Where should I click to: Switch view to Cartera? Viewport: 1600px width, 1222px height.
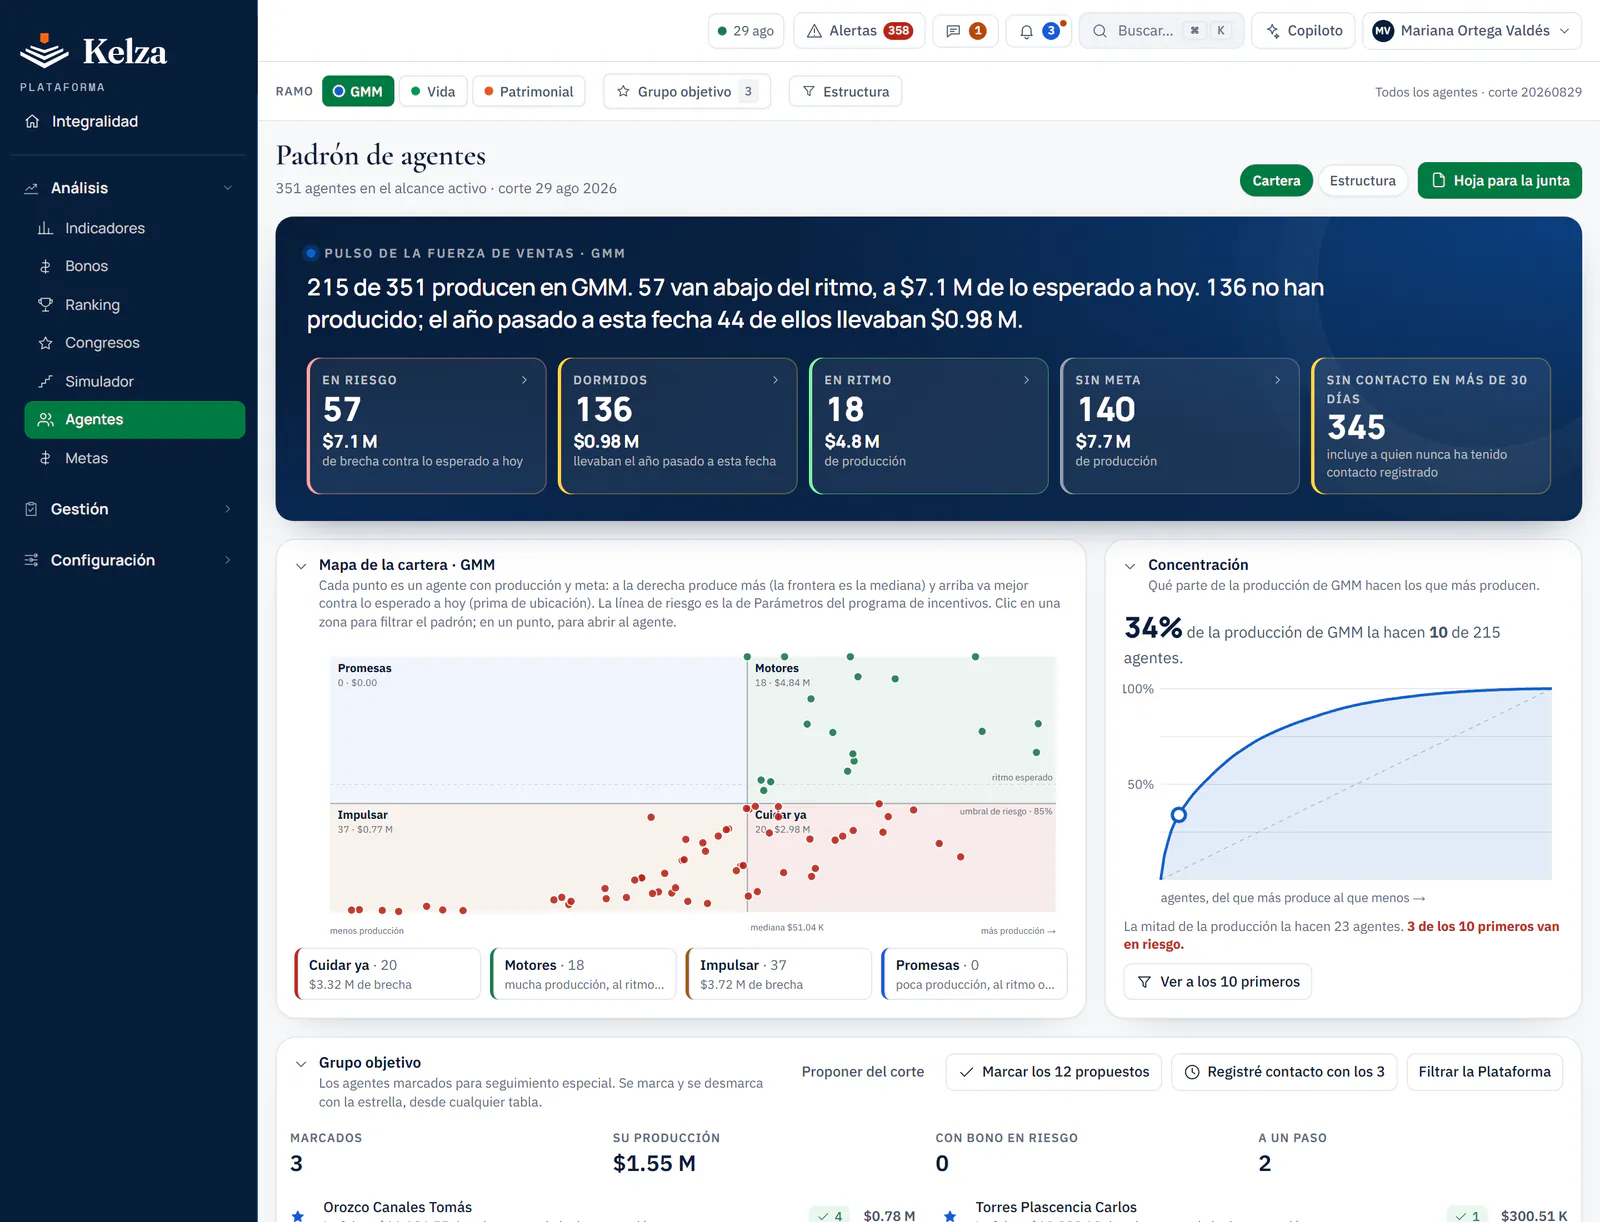[x=1276, y=181]
